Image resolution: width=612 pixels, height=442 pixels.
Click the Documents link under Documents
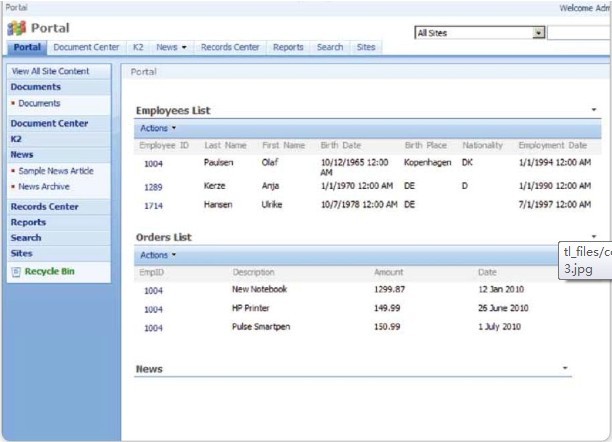[x=39, y=103]
